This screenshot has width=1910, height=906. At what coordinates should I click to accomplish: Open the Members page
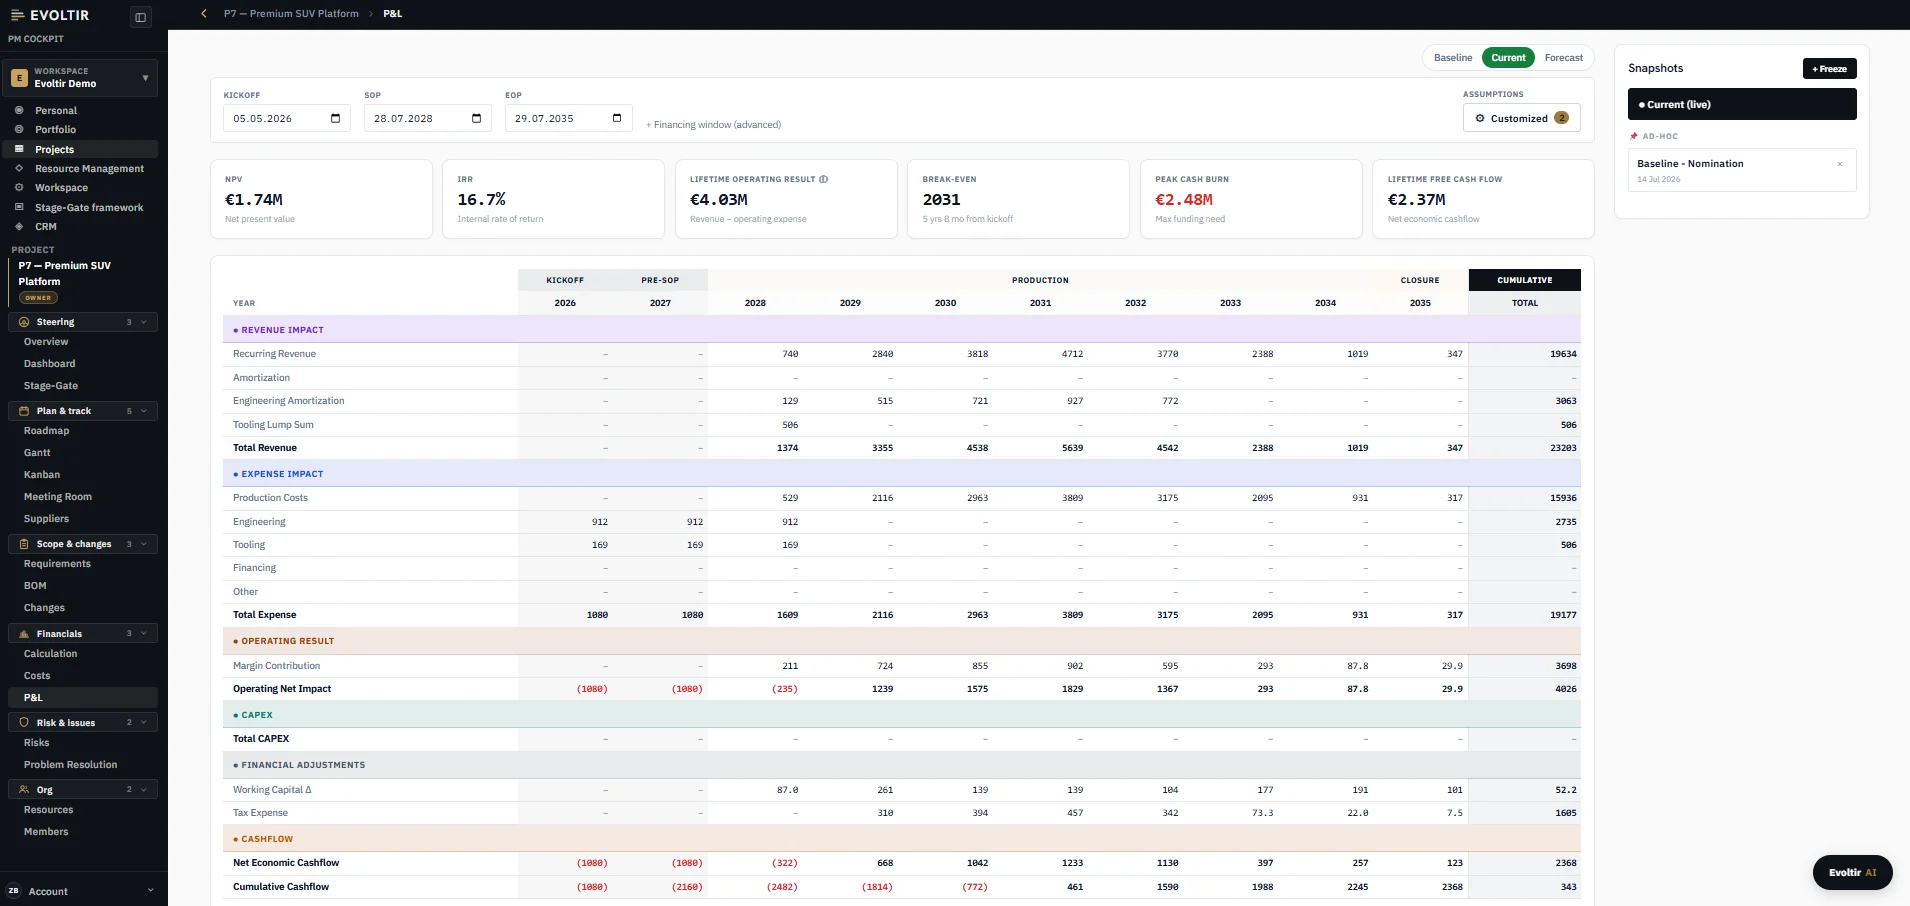tap(46, 832)
